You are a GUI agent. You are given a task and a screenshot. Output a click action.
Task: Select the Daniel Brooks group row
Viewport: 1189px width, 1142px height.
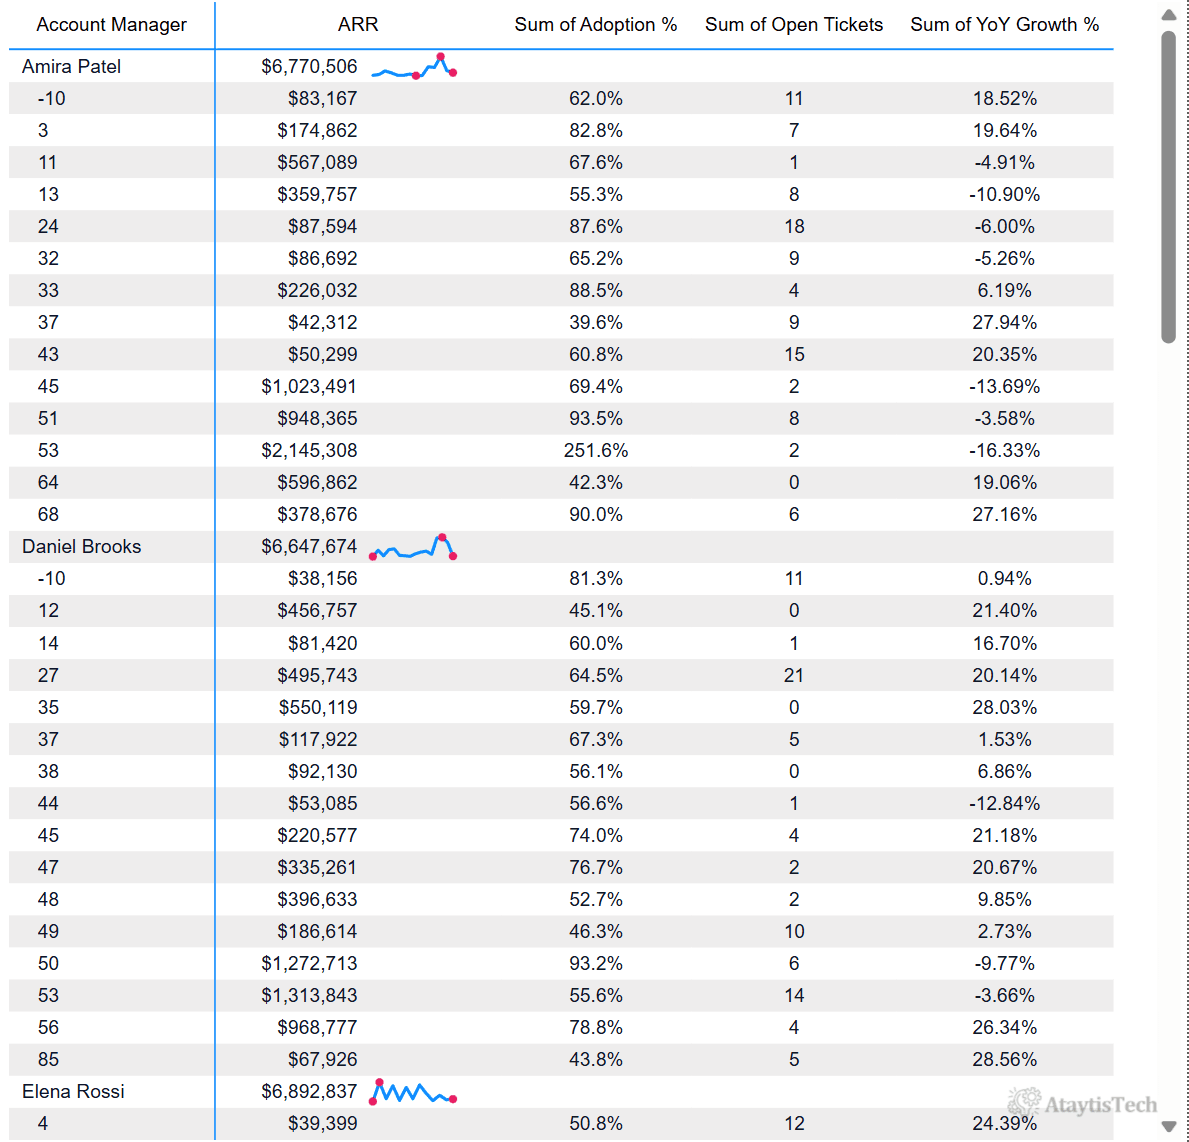561,547
